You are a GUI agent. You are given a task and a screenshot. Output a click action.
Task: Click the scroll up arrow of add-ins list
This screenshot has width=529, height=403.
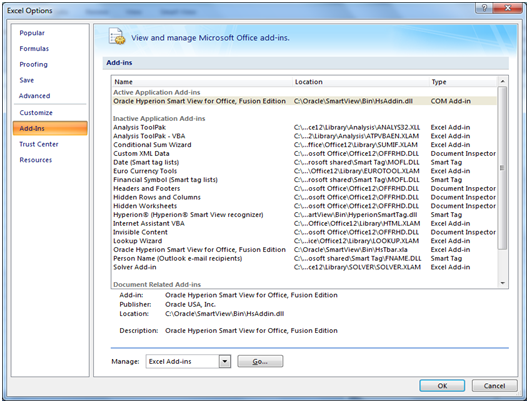(x=502, y=81)
